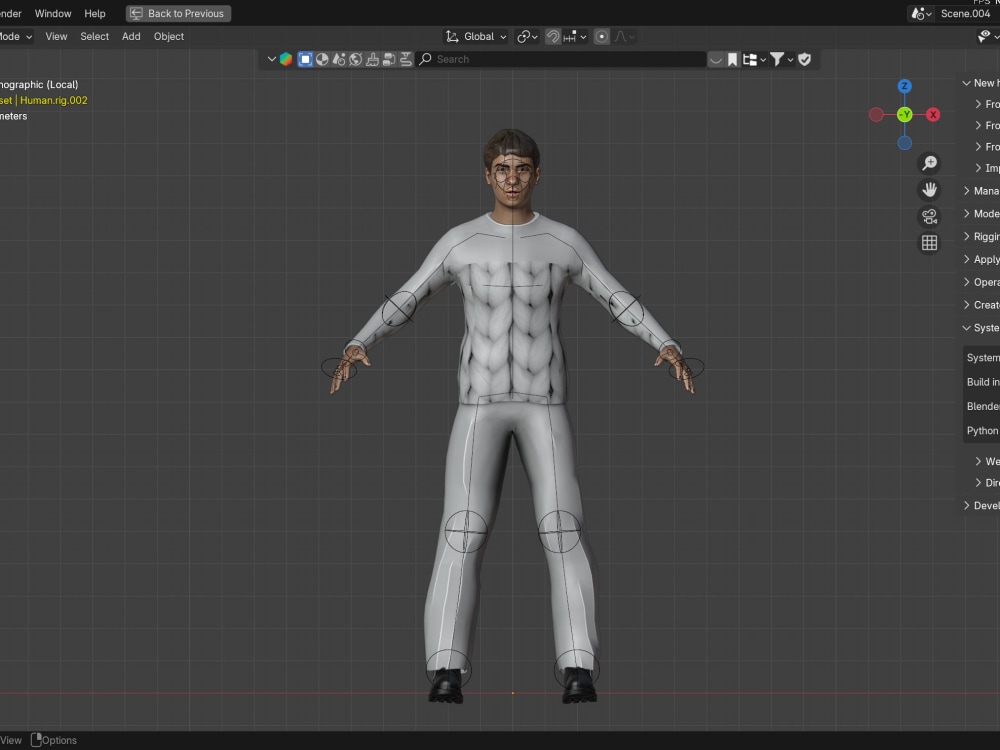The width and height of the screenshot is (1000, 750).
Task: Open the scene browse icon dropdown
Action: click(922, 13)
